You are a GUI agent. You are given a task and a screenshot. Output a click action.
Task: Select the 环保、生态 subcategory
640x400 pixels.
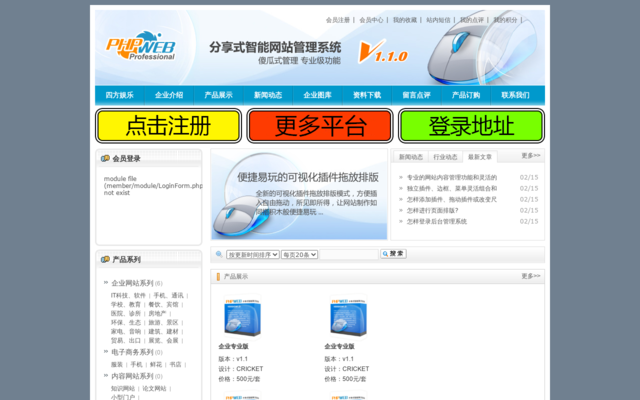(126, 322)
